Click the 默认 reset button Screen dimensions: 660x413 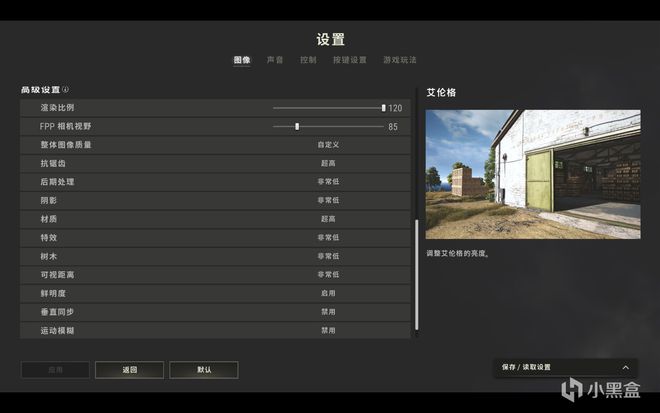pos(204,370)
